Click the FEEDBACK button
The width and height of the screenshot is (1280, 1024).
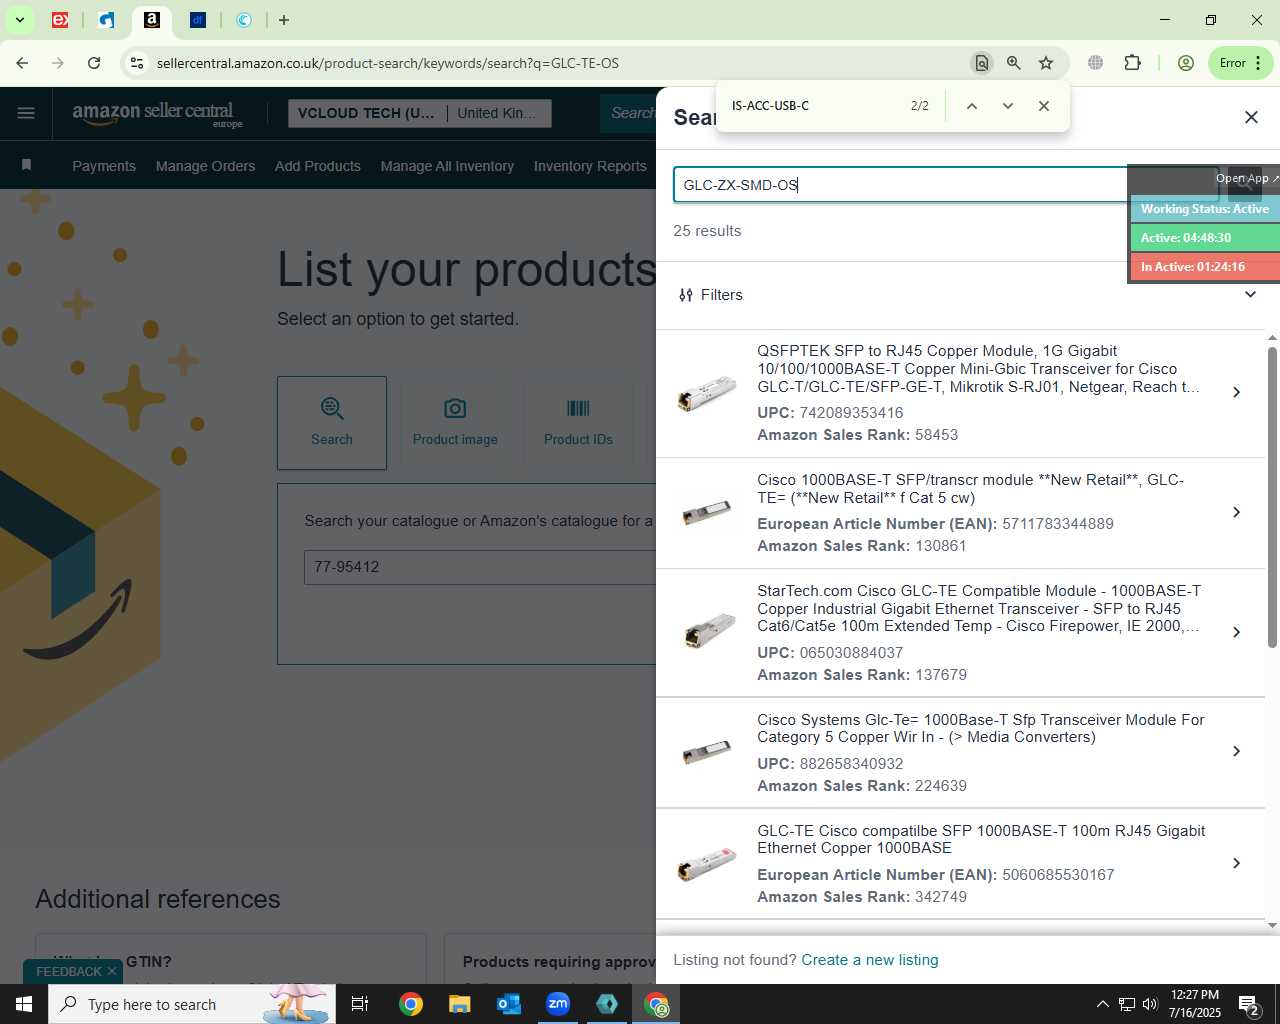(69, 972)
